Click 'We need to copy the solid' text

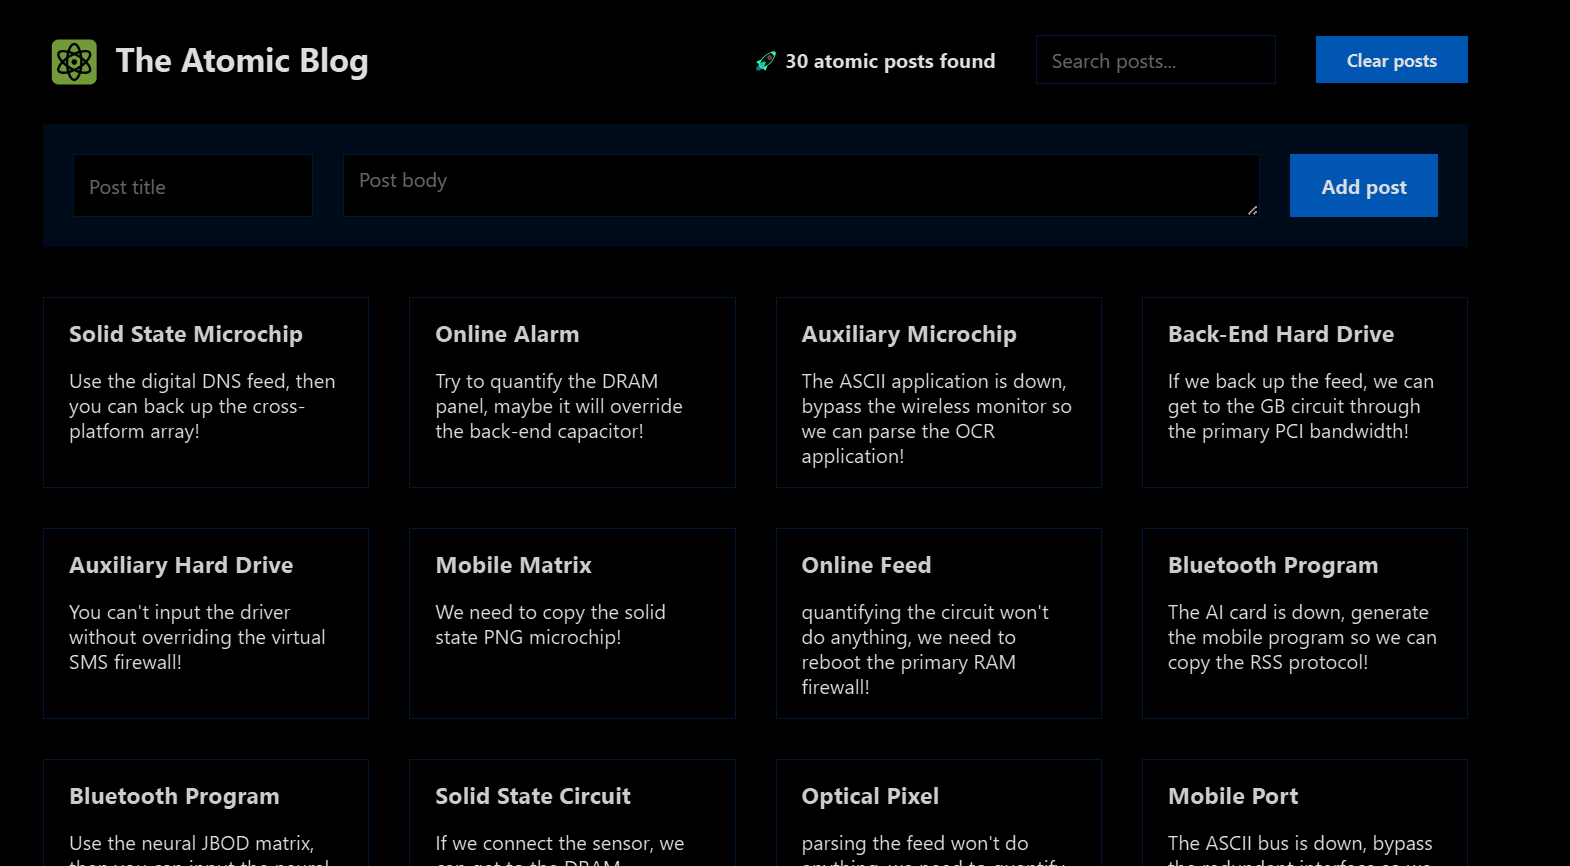tap(550, 626)
